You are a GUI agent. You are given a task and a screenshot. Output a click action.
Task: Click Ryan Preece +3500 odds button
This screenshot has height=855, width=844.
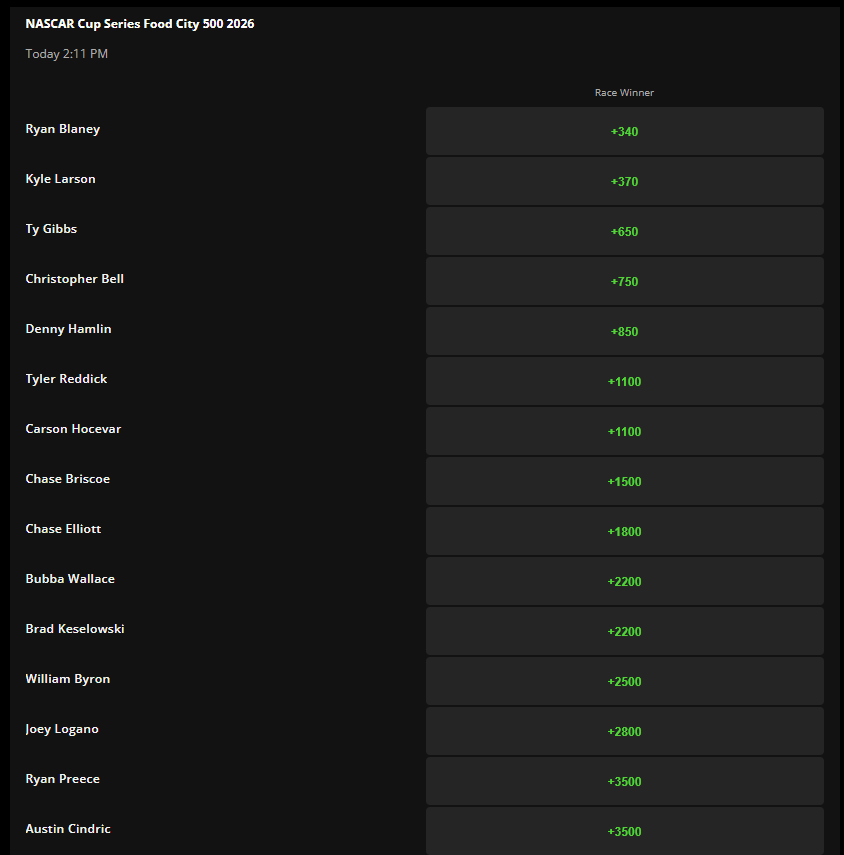pyautogui.click(x=624, y=781)
